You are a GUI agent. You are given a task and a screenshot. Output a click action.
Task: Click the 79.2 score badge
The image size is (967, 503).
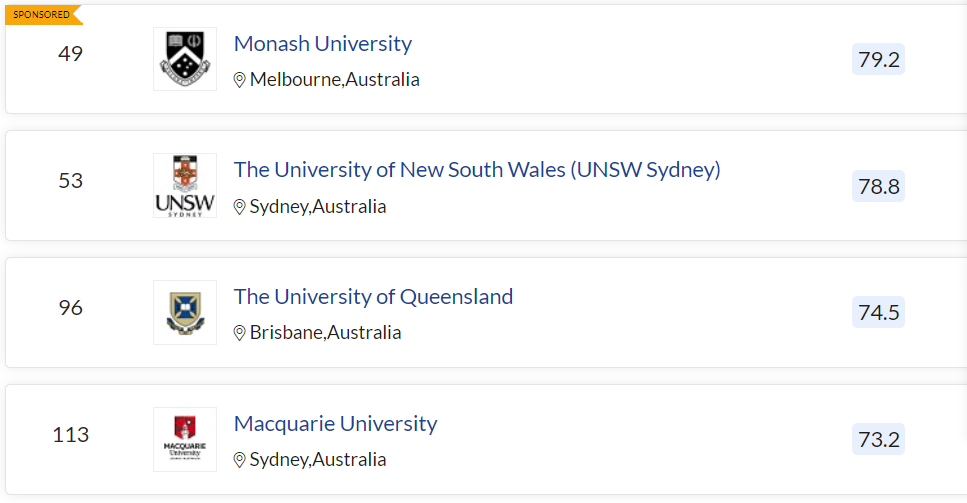point(878,60)
